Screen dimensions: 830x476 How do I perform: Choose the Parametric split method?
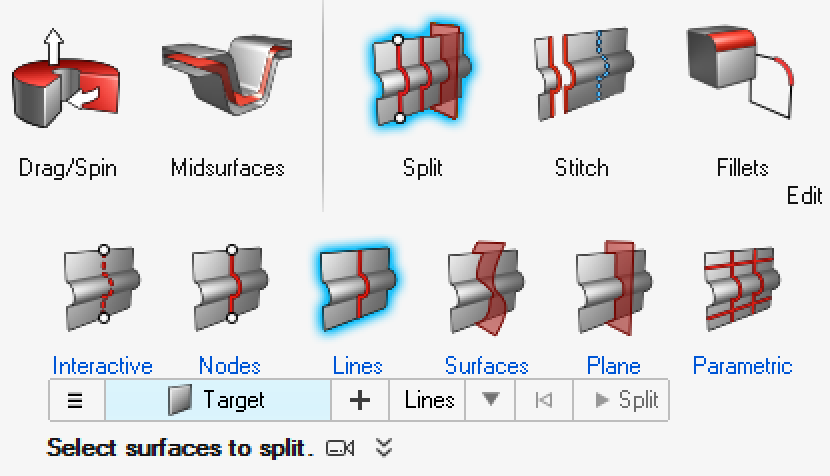pos(742,289)
